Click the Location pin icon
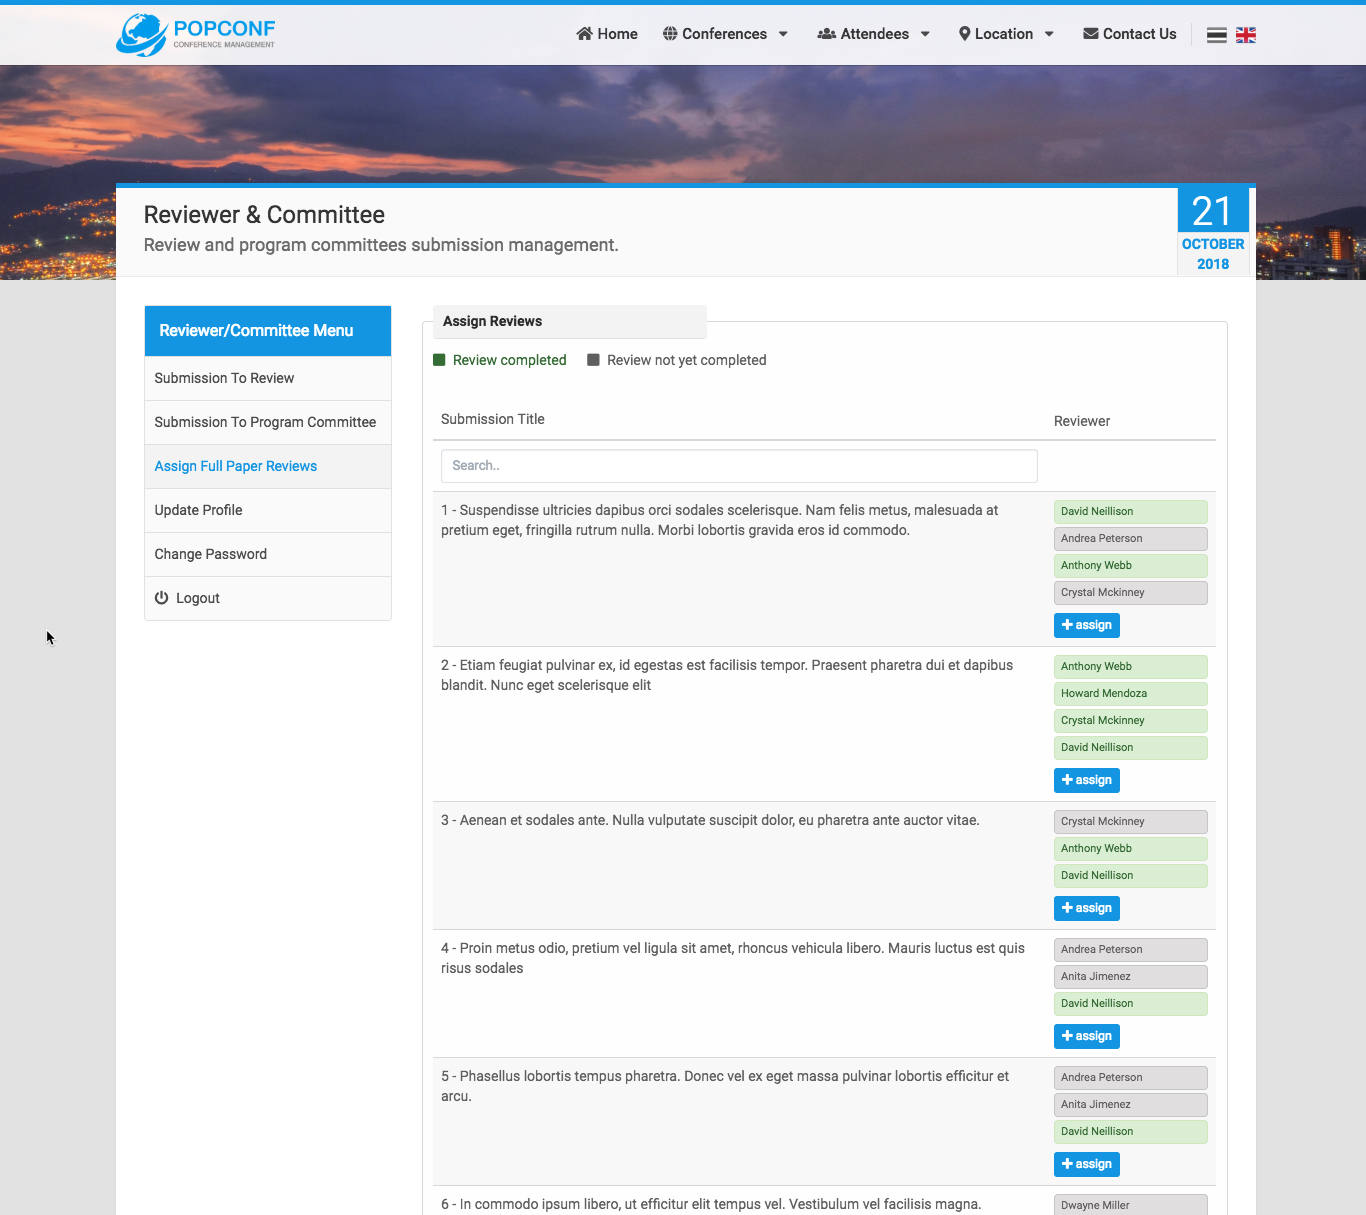This screenshot has height=1215, width=1366. [x=964, y=34]
